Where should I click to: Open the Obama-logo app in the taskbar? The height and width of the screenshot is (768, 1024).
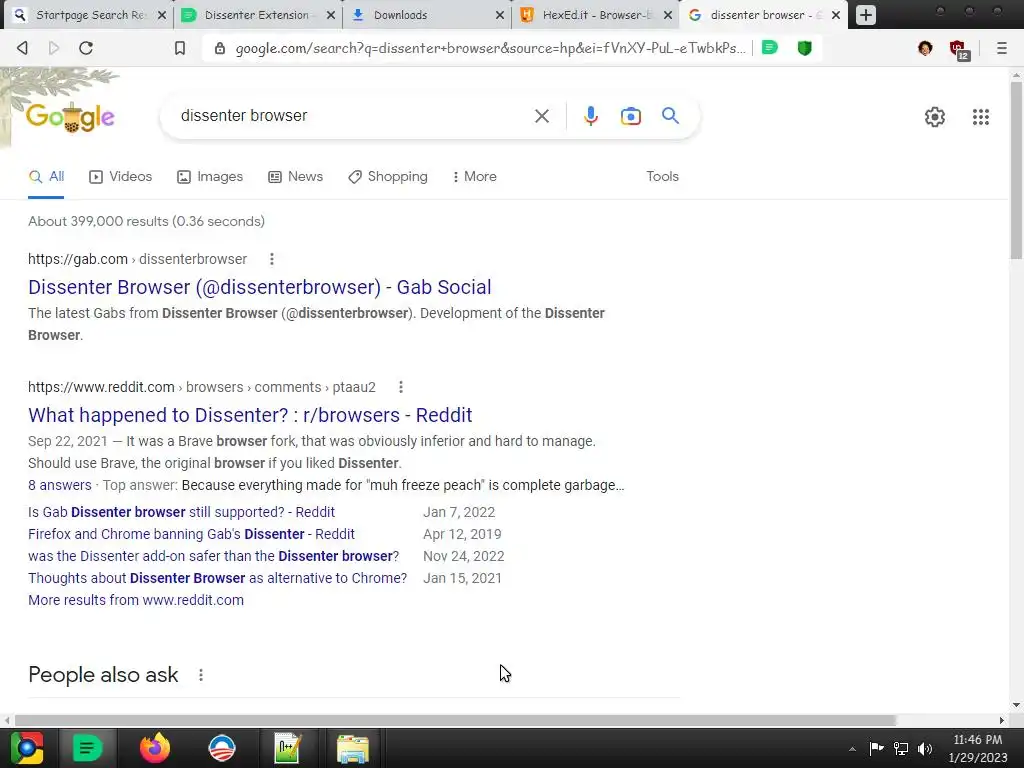[222, 748]
